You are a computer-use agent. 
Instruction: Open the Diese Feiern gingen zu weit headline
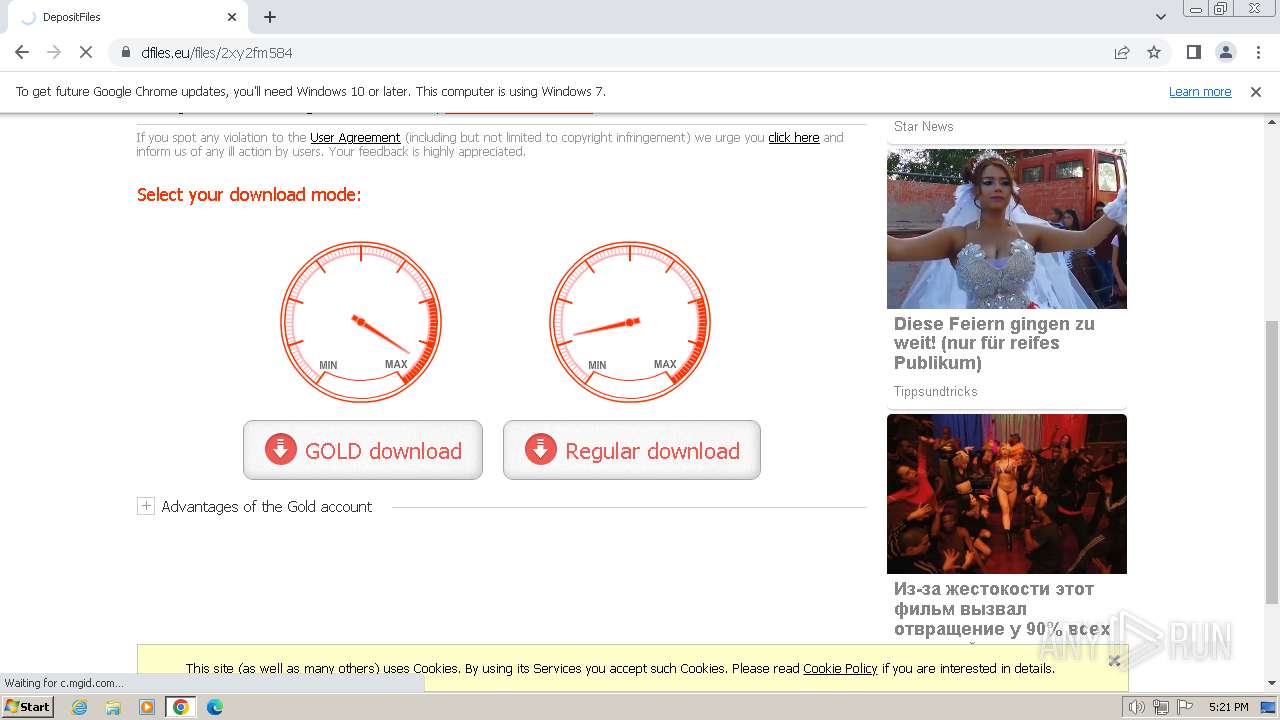click(x=994, y=343)
